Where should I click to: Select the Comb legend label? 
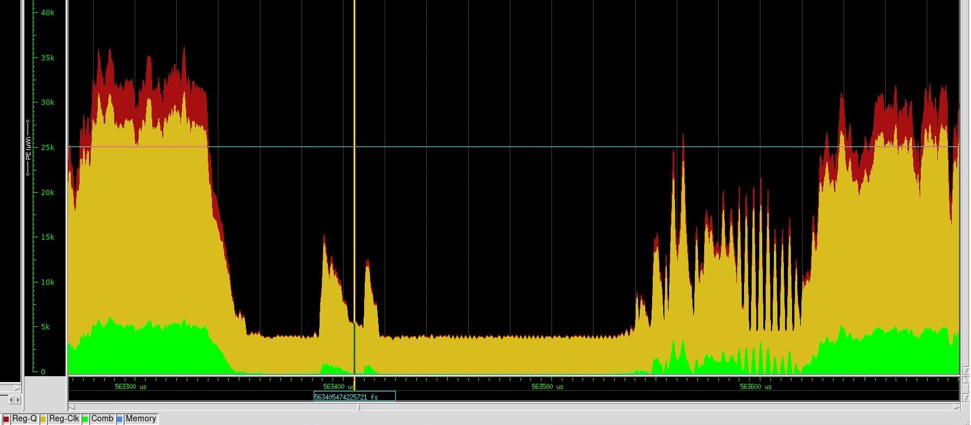[x=102, y=419]
